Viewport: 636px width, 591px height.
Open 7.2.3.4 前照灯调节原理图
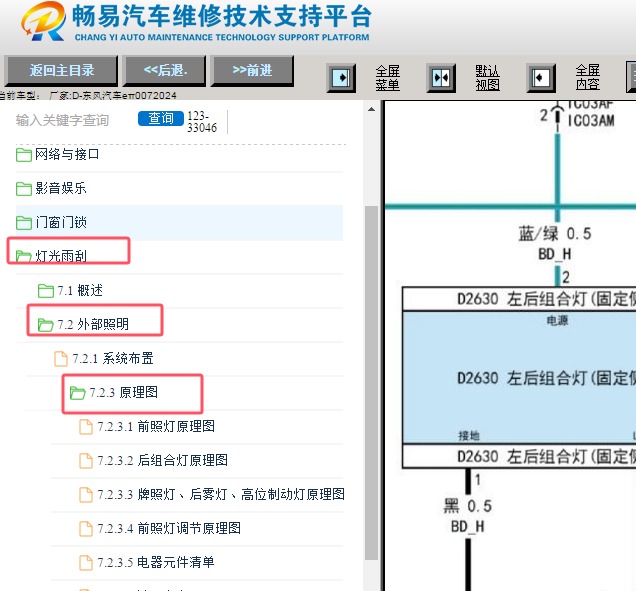click(x=169, y=529)
